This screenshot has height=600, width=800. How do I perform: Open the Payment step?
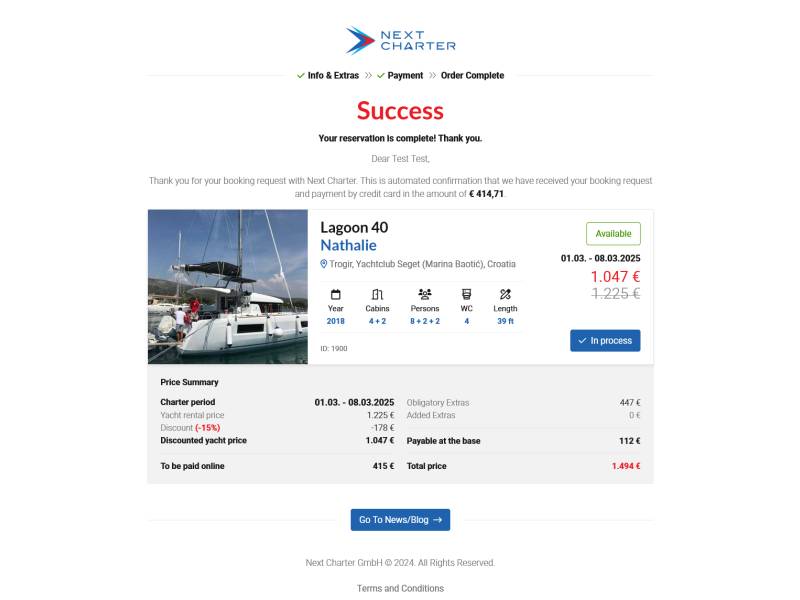point(405,76)
